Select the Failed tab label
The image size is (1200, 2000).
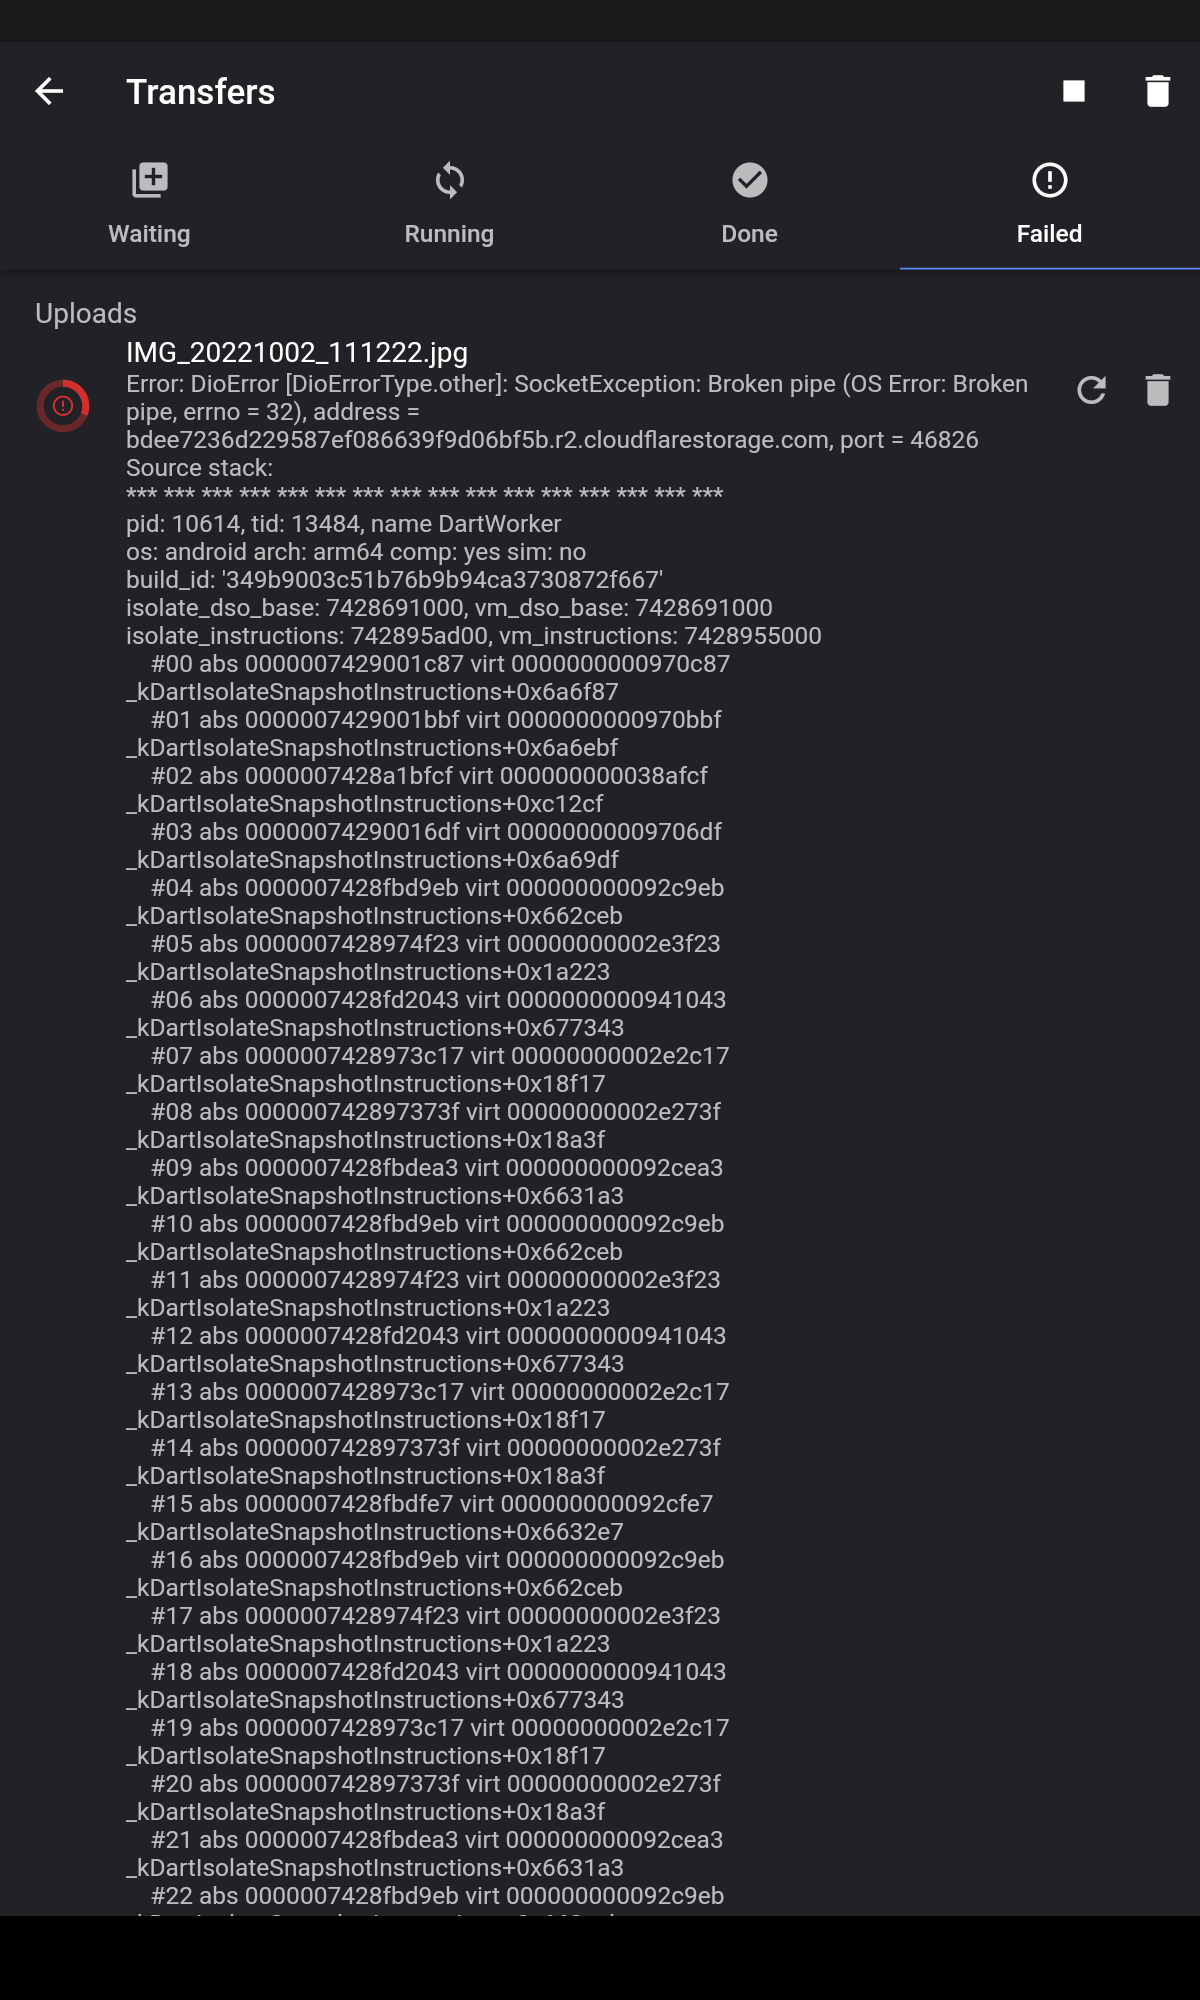tap(1049, 234)
